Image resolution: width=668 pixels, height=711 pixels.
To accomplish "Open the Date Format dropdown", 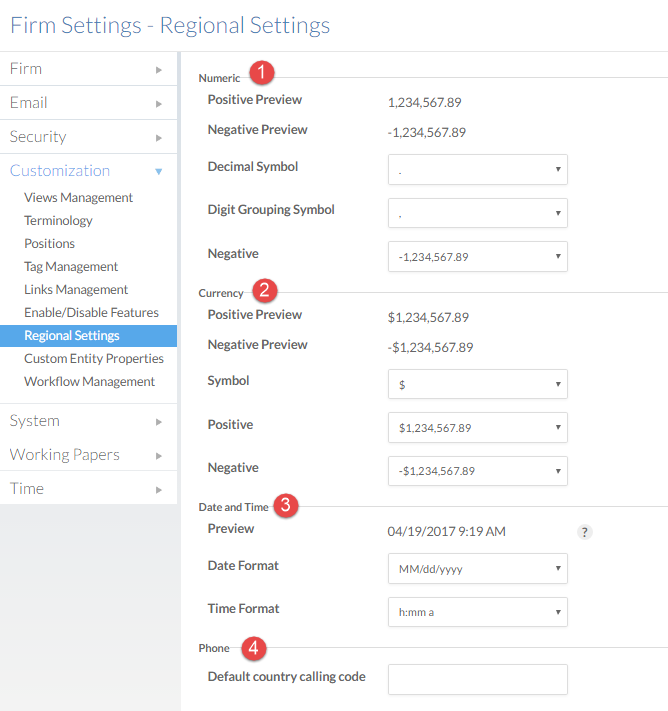I will click(477, 568).
